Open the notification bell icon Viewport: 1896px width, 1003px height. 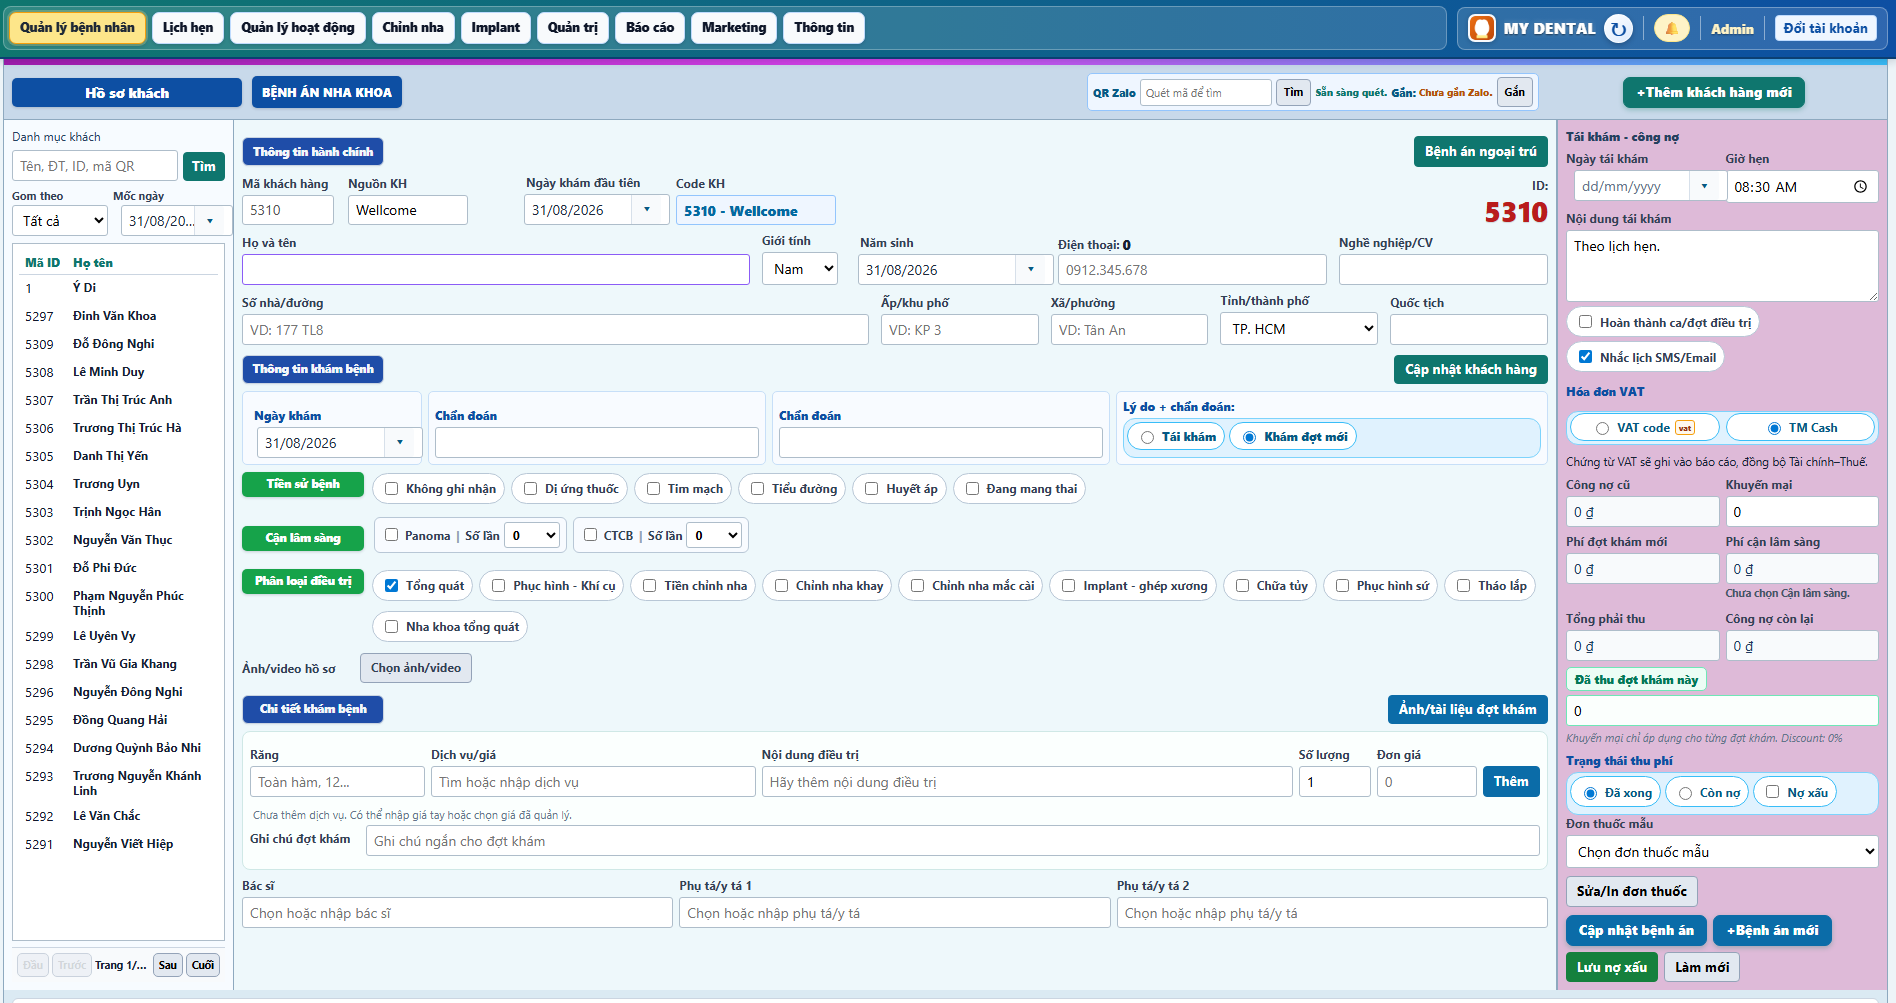point(1671,28)
